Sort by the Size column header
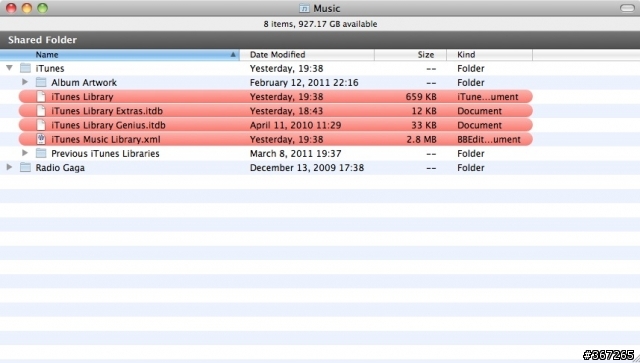Viewport: 640px width, 363px height. tap(411, 55)
